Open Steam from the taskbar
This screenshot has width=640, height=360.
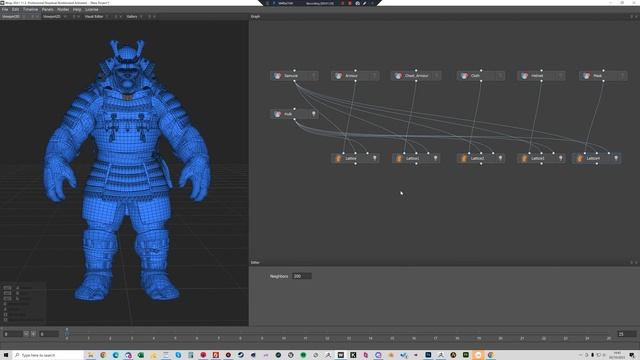(x=241, y=355)
